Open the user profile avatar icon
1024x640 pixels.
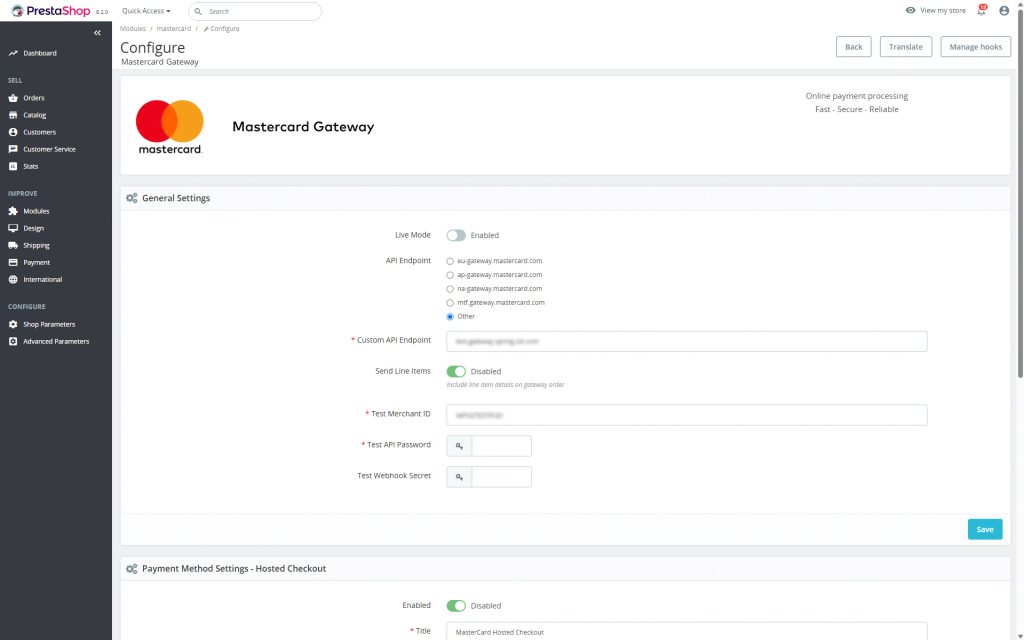coord(1004,10)
